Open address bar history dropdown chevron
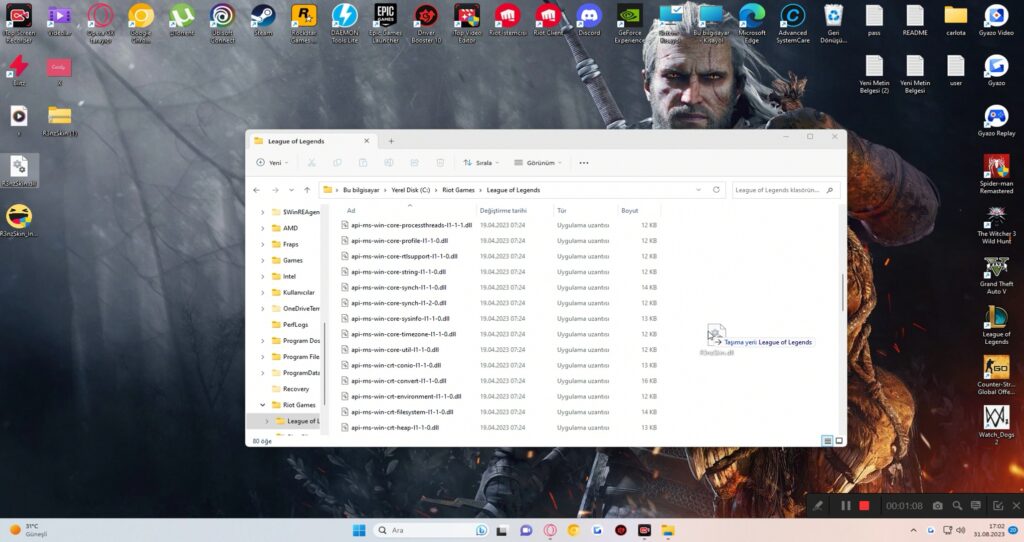 (698, 190)
